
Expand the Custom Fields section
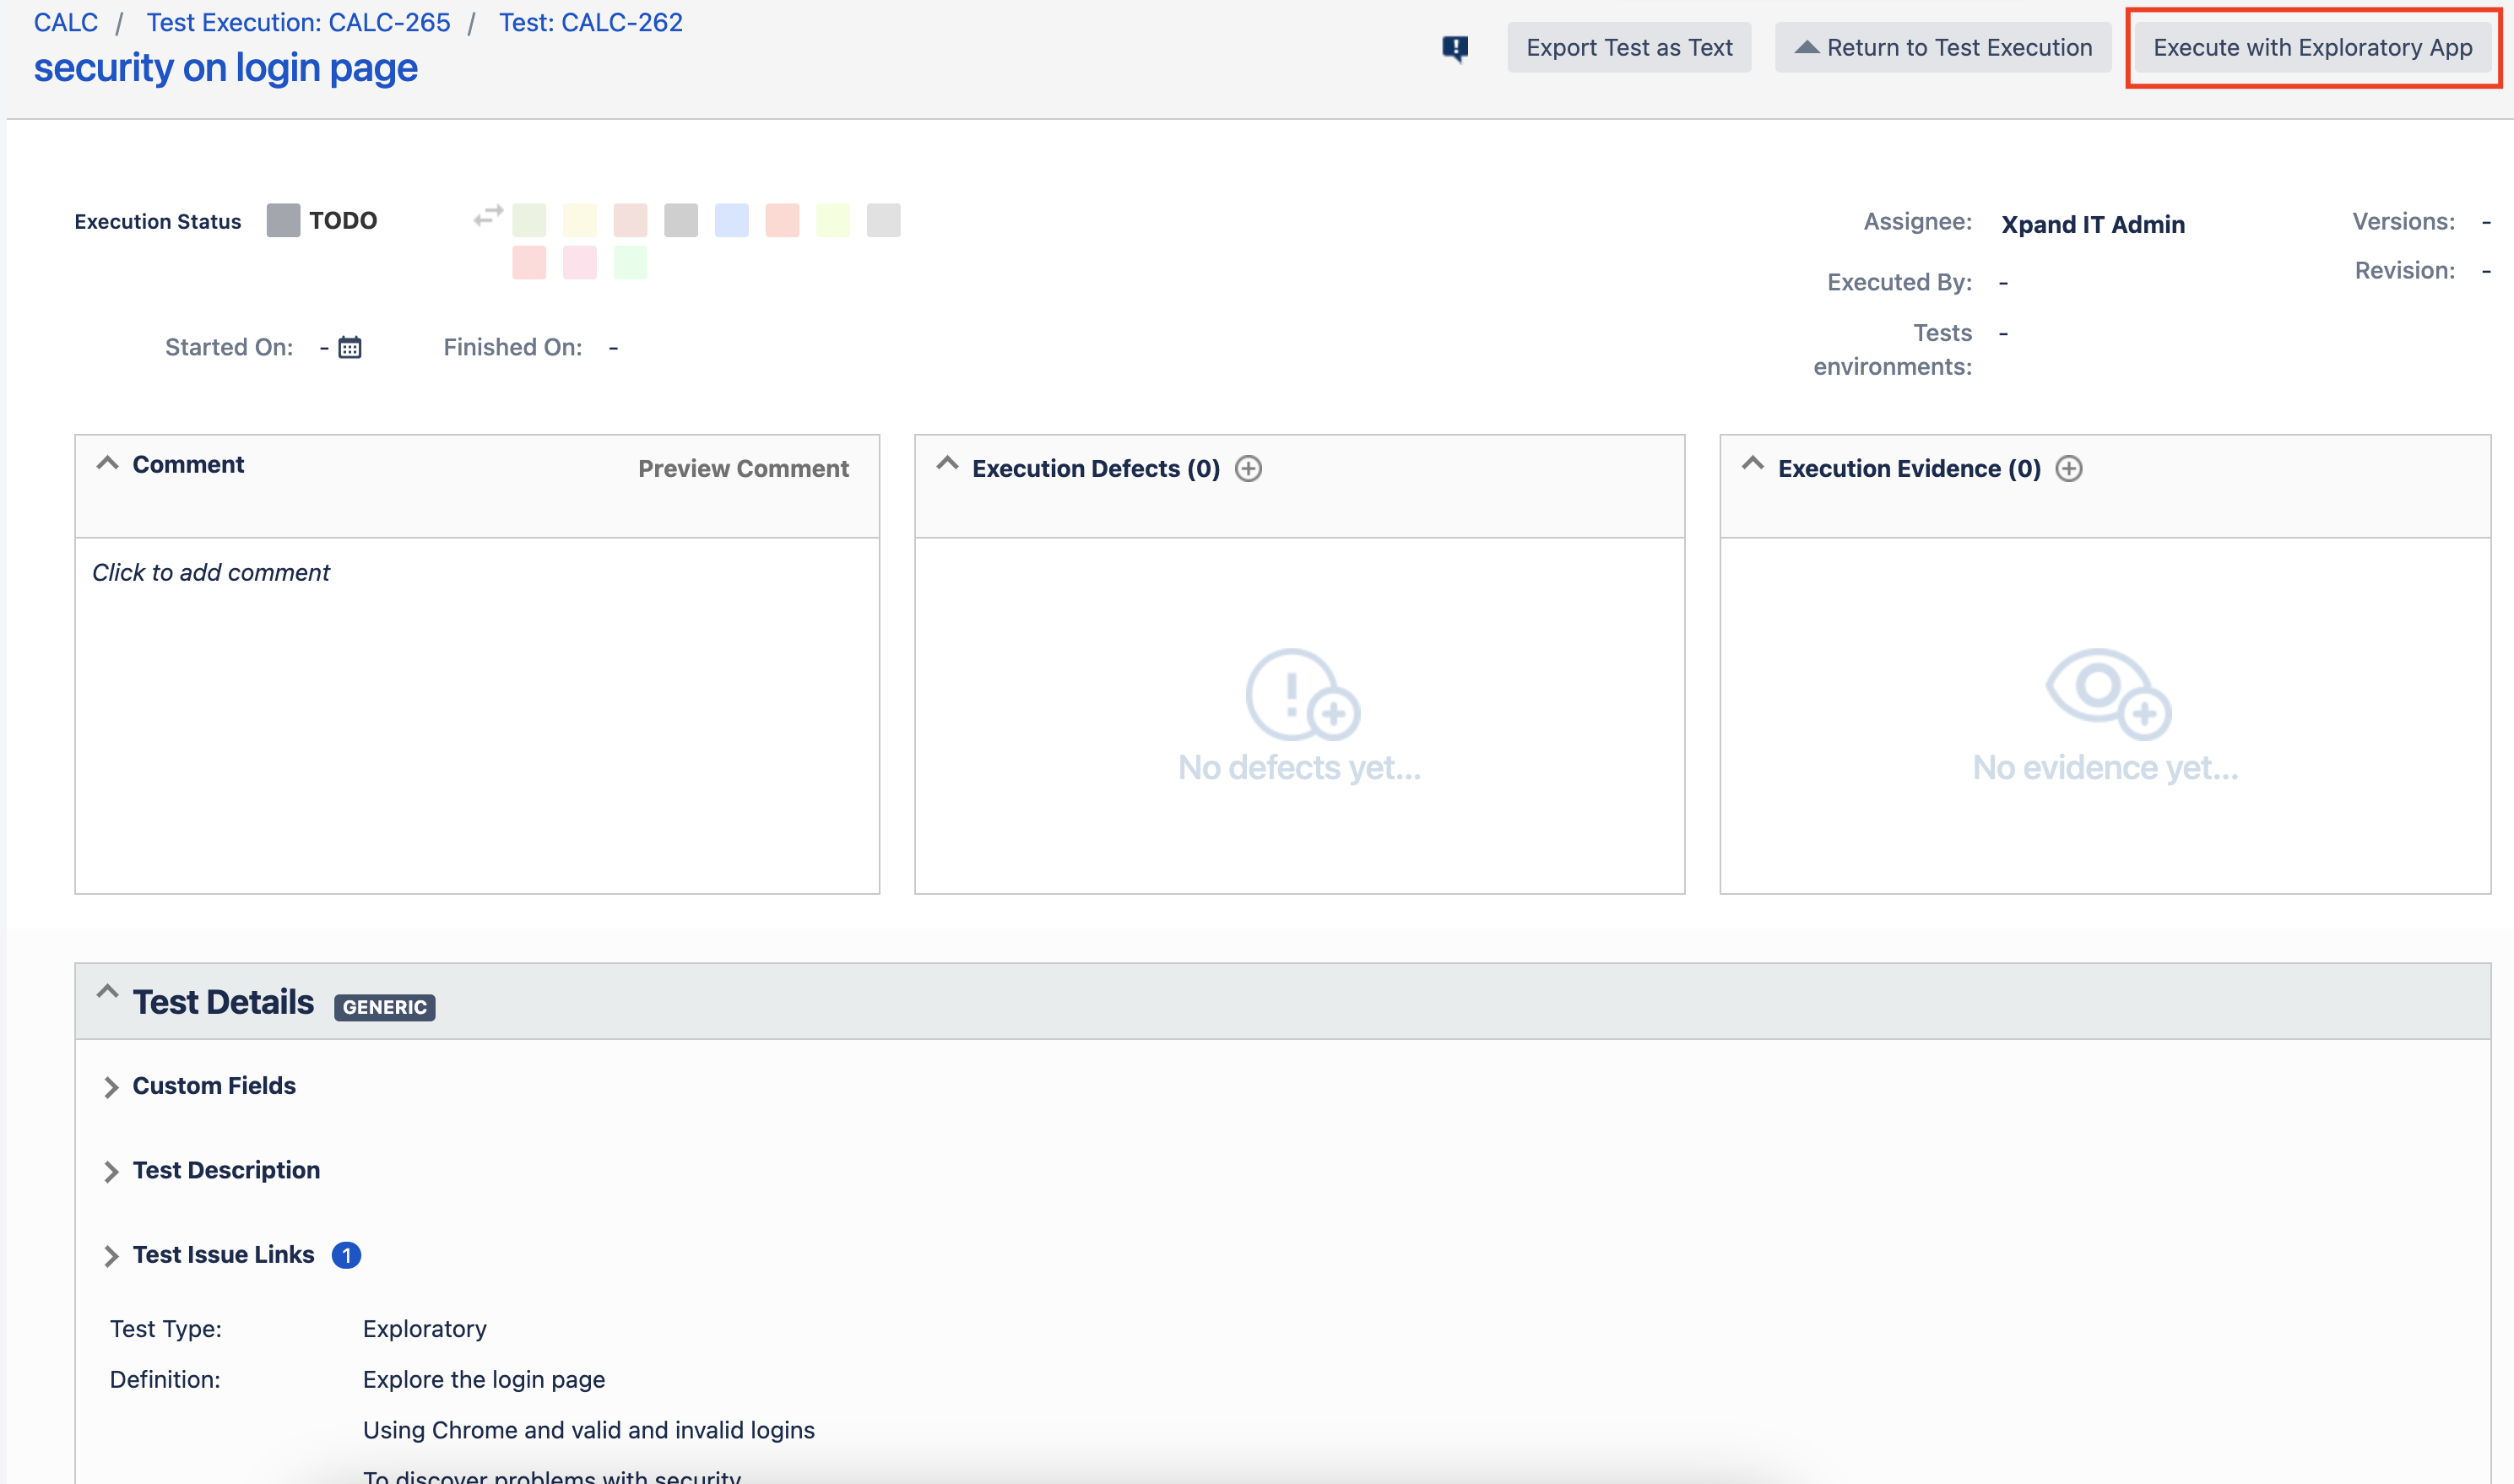coord(110,1087)
